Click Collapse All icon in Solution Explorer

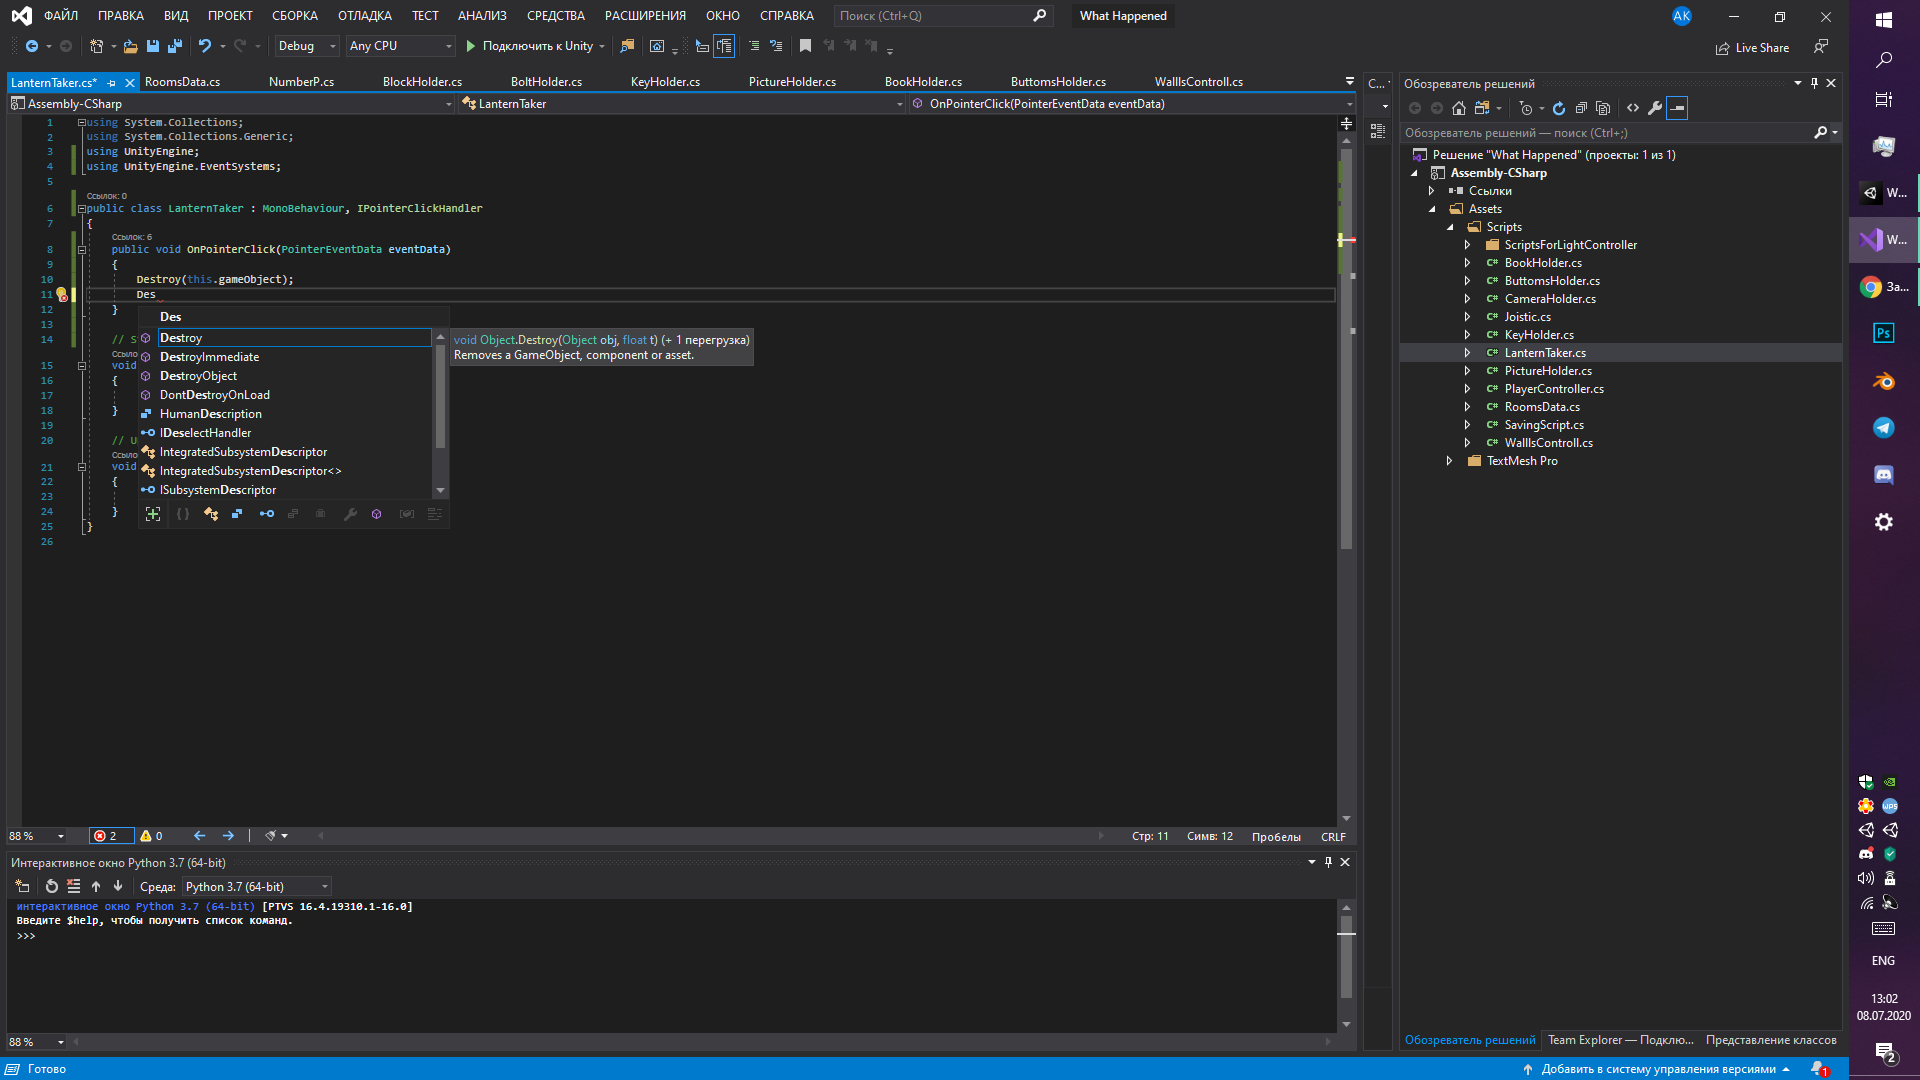point(1581,108)
